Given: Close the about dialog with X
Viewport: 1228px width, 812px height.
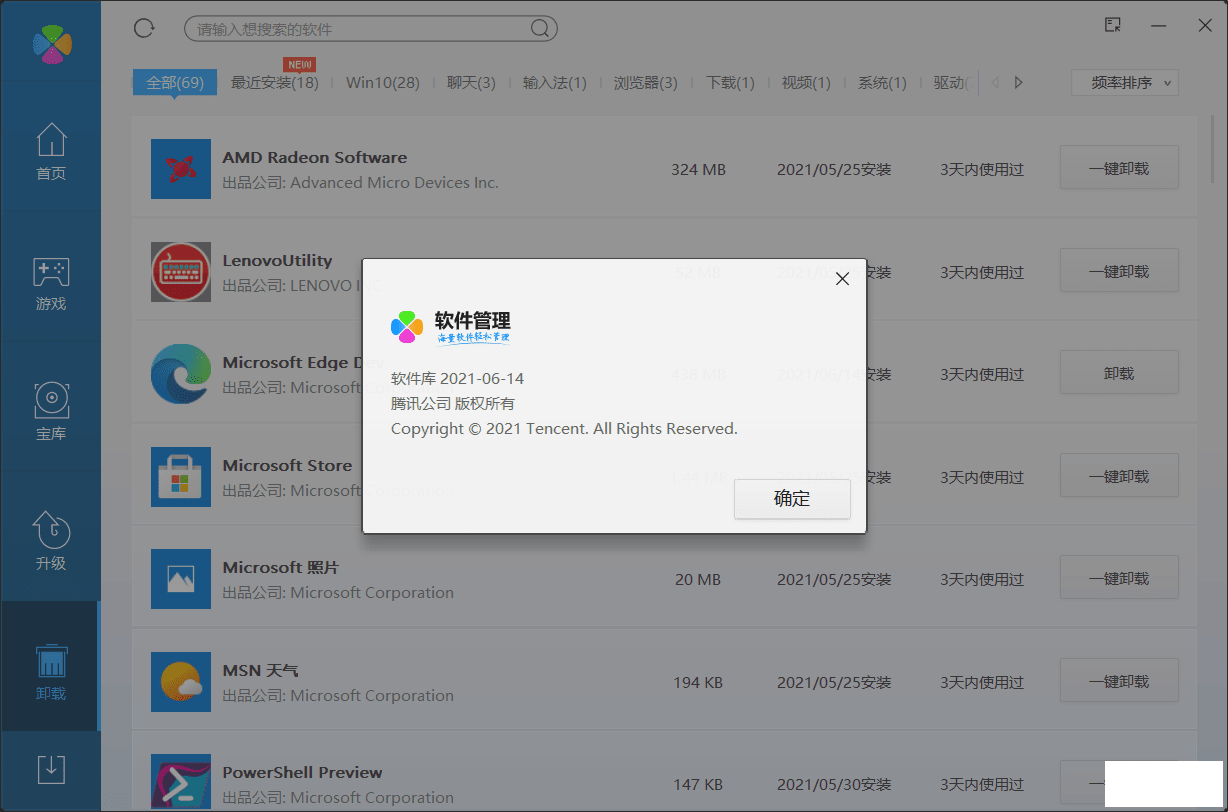Looking at the screenshot, I should click(842, 279).
